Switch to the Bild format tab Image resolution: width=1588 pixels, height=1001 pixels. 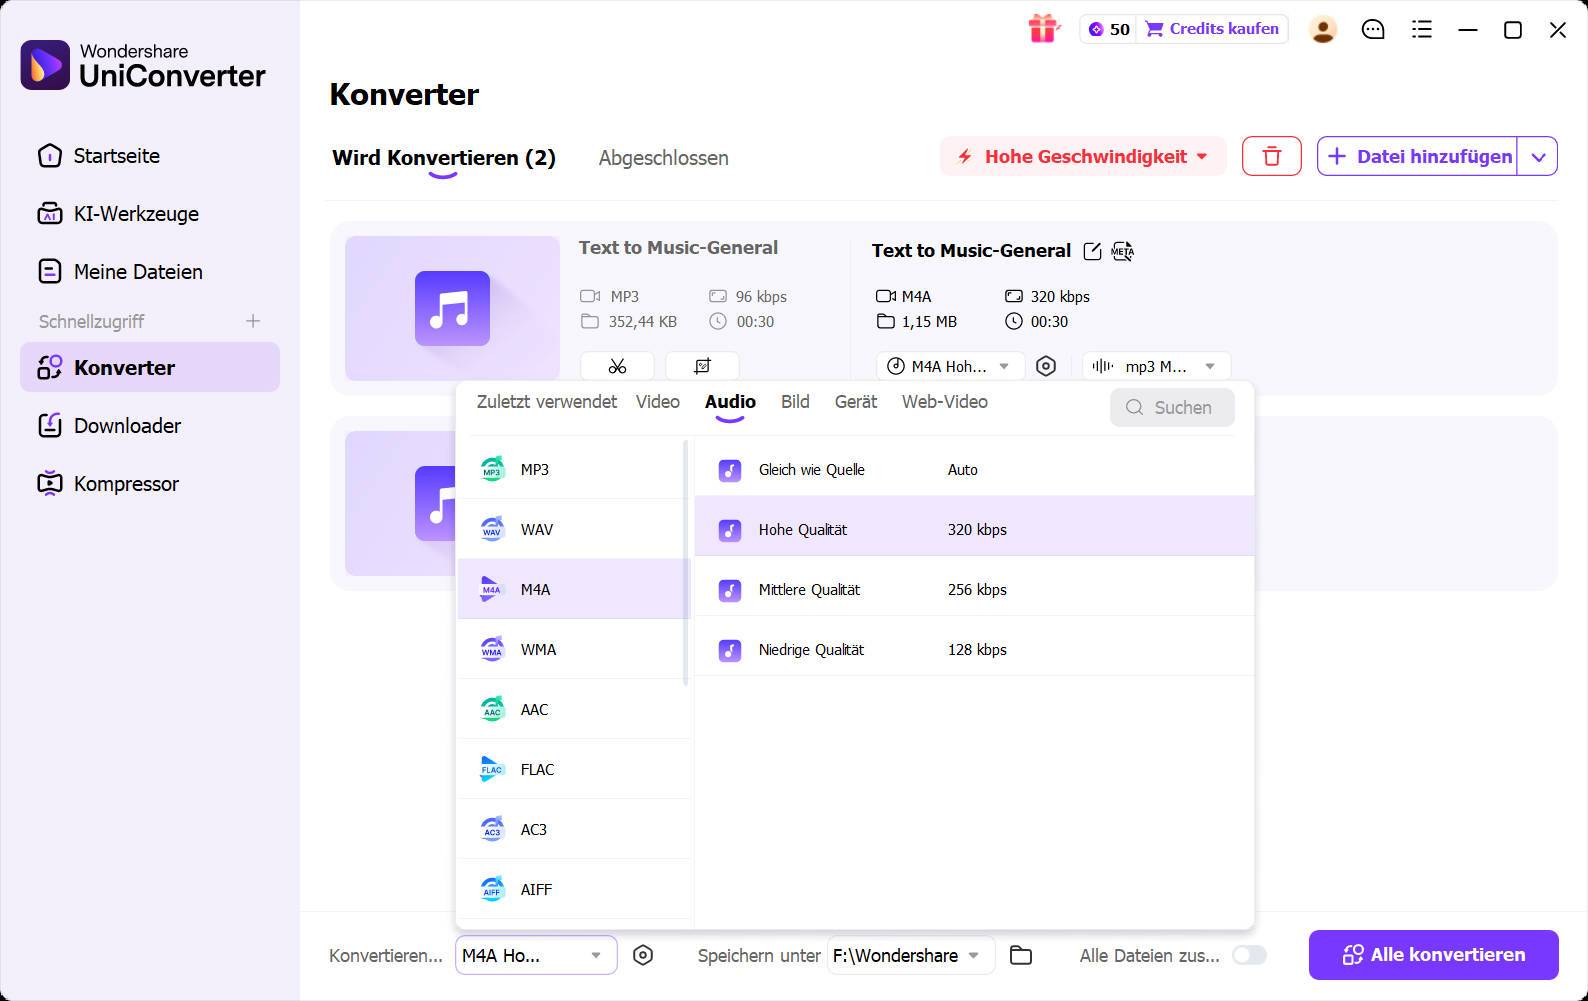point(795,402)
